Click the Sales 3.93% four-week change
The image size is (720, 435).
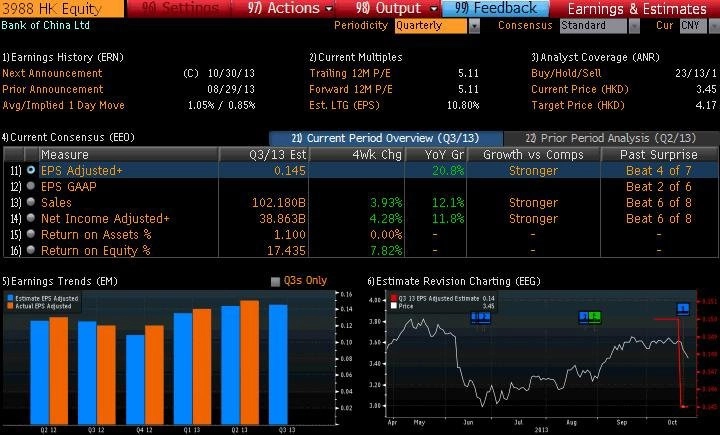[386, 203]
